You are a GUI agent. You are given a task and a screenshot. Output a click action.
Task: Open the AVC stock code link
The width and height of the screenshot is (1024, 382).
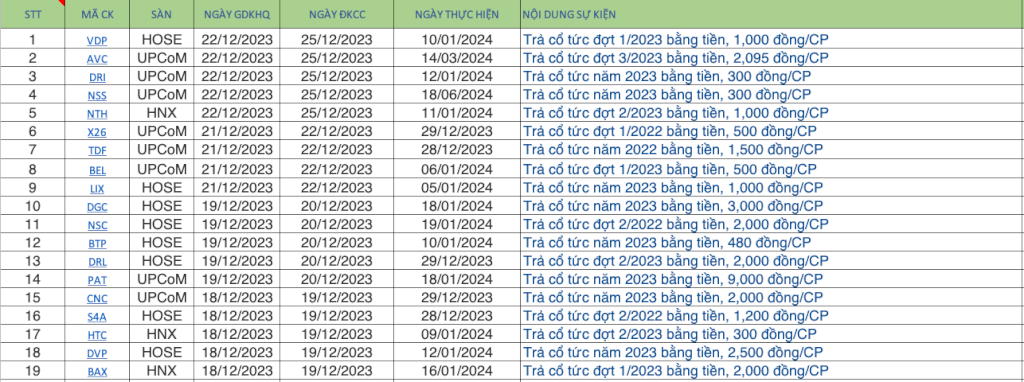[x=97, y=59]
